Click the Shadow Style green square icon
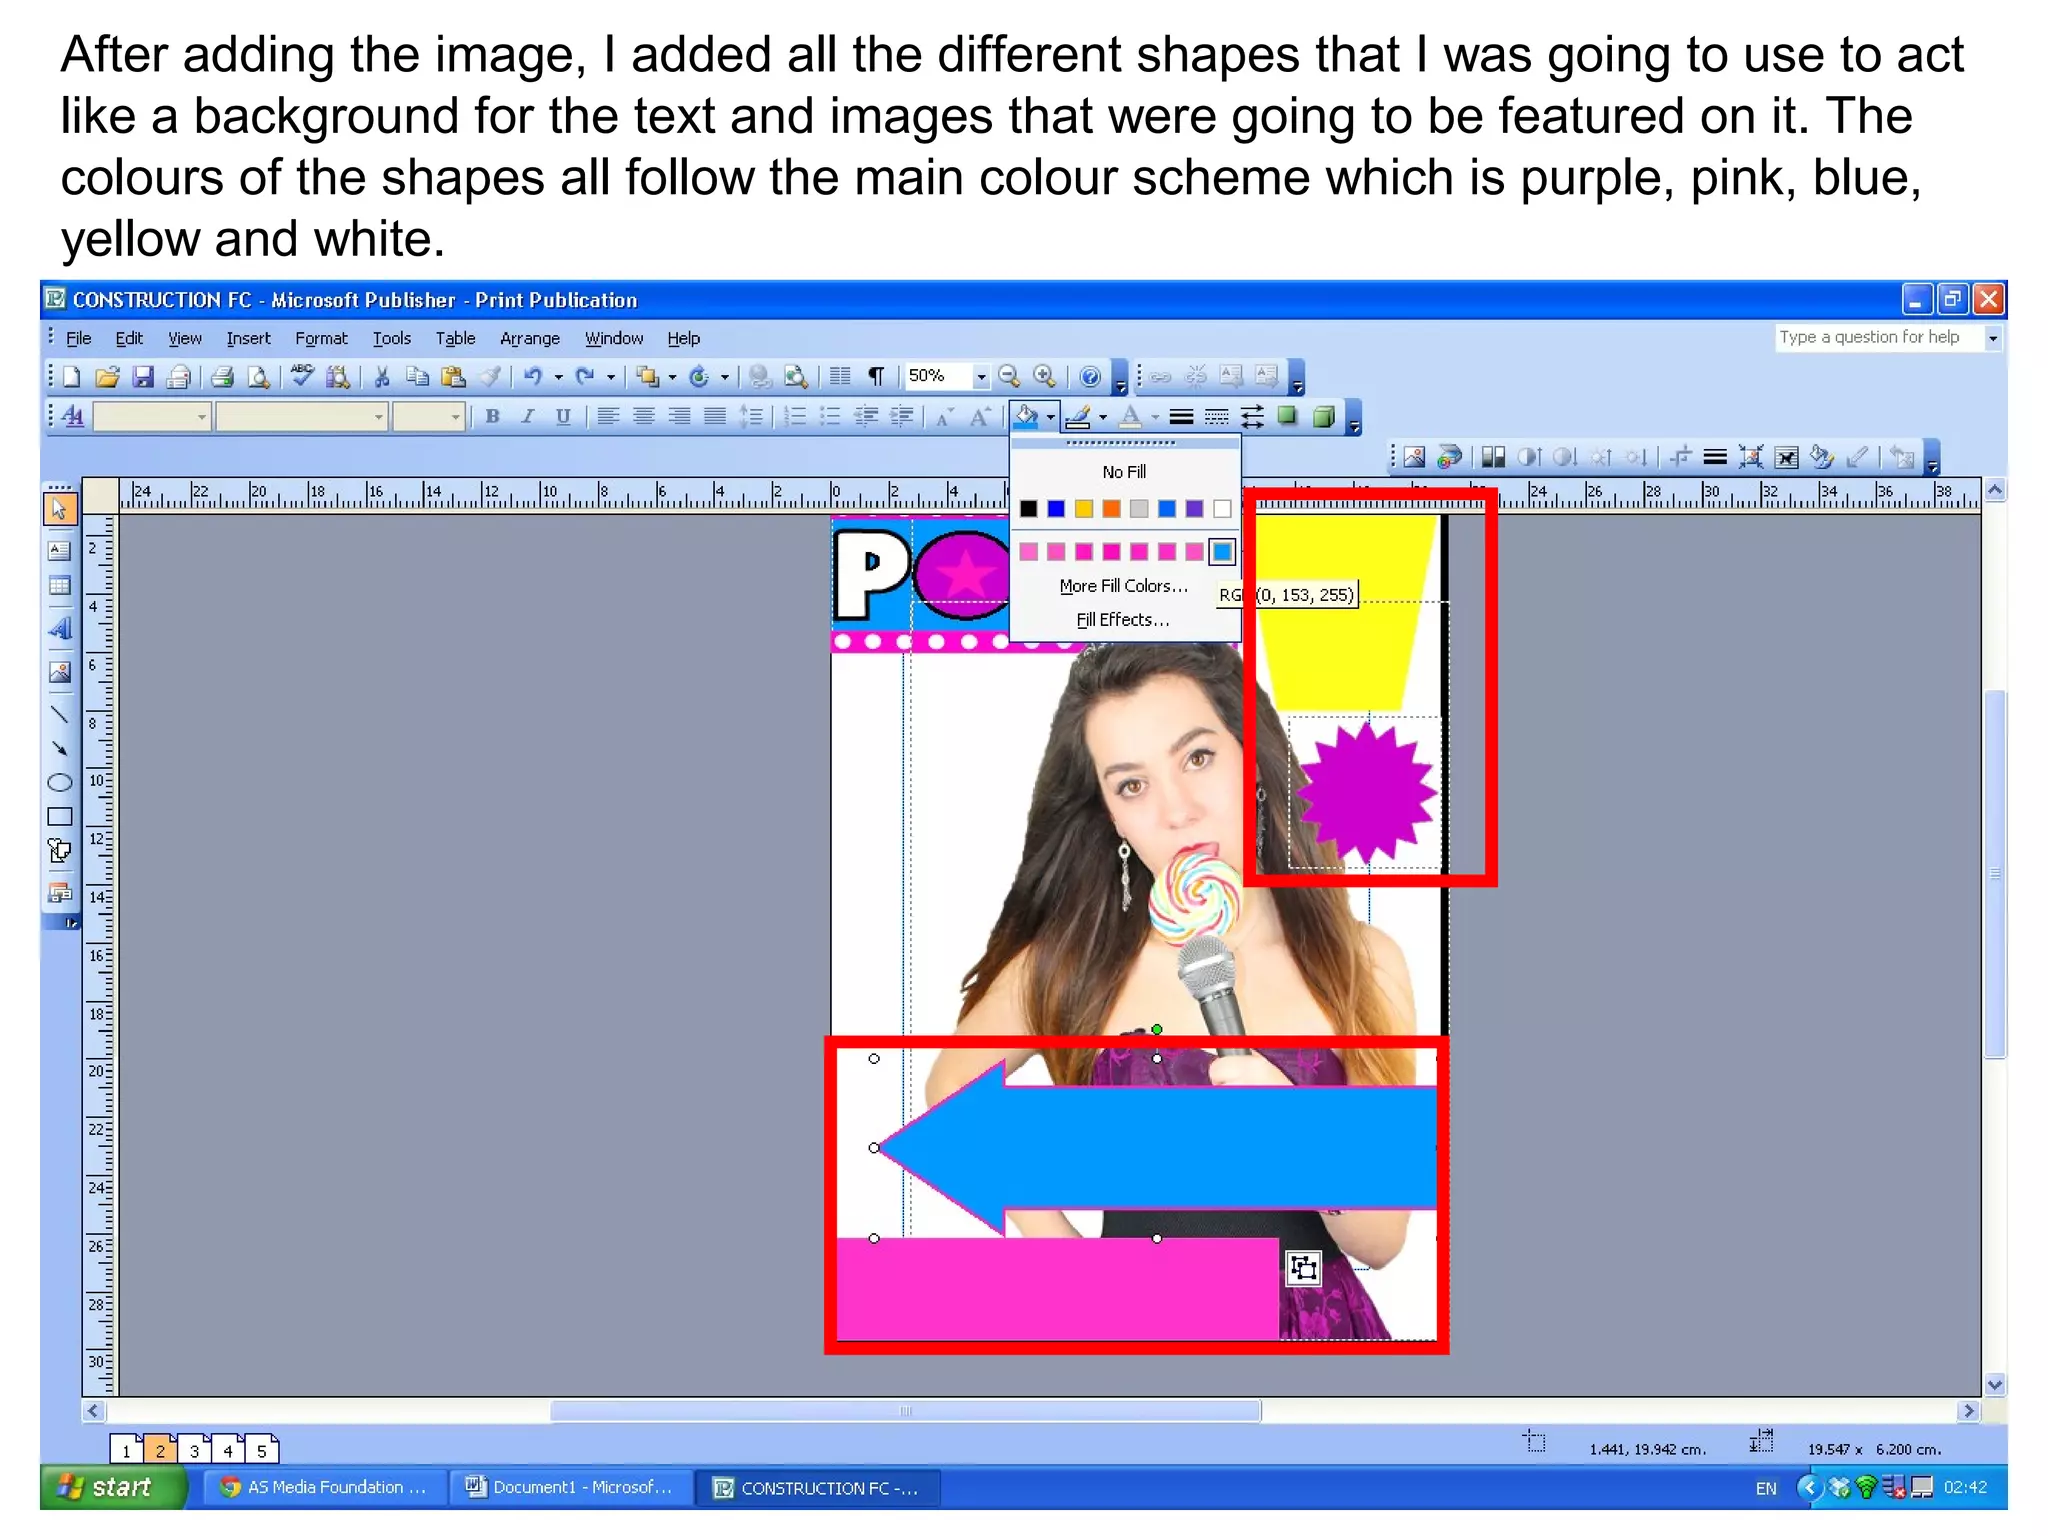This screenshot has height=1536, width=2048. pos(1288,417)
